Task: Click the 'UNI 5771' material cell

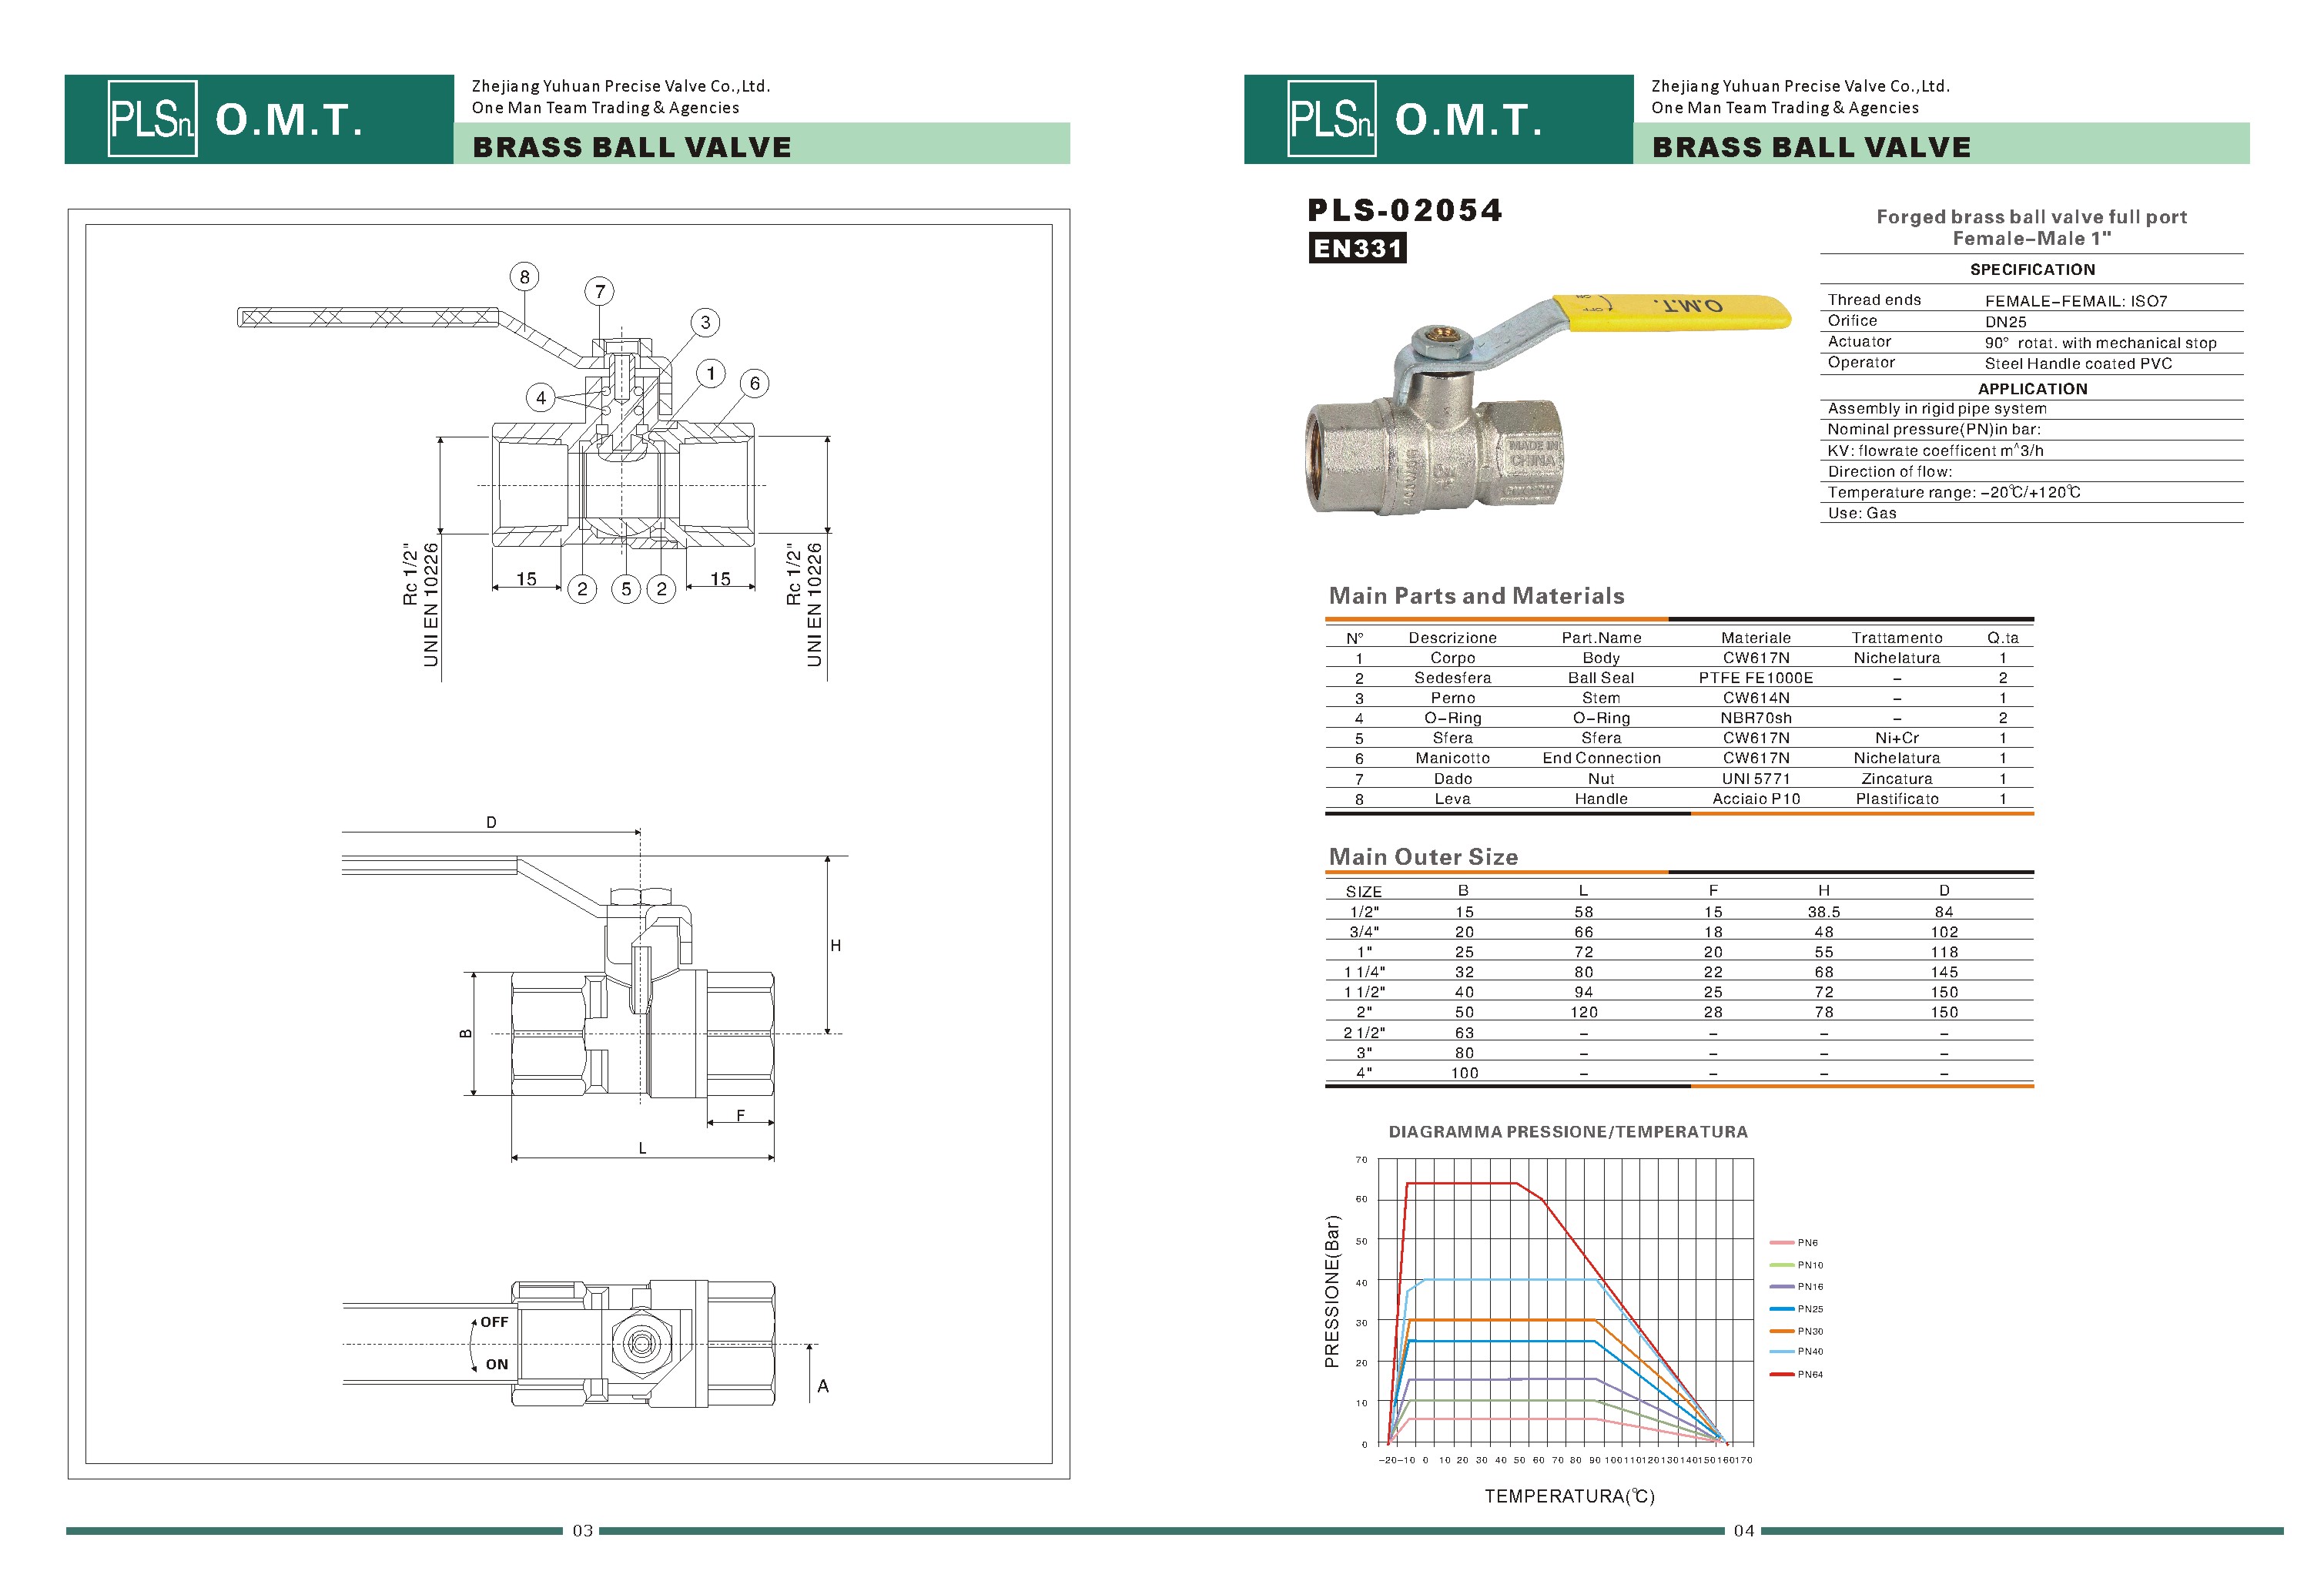Action: (x=1756, y=779)
